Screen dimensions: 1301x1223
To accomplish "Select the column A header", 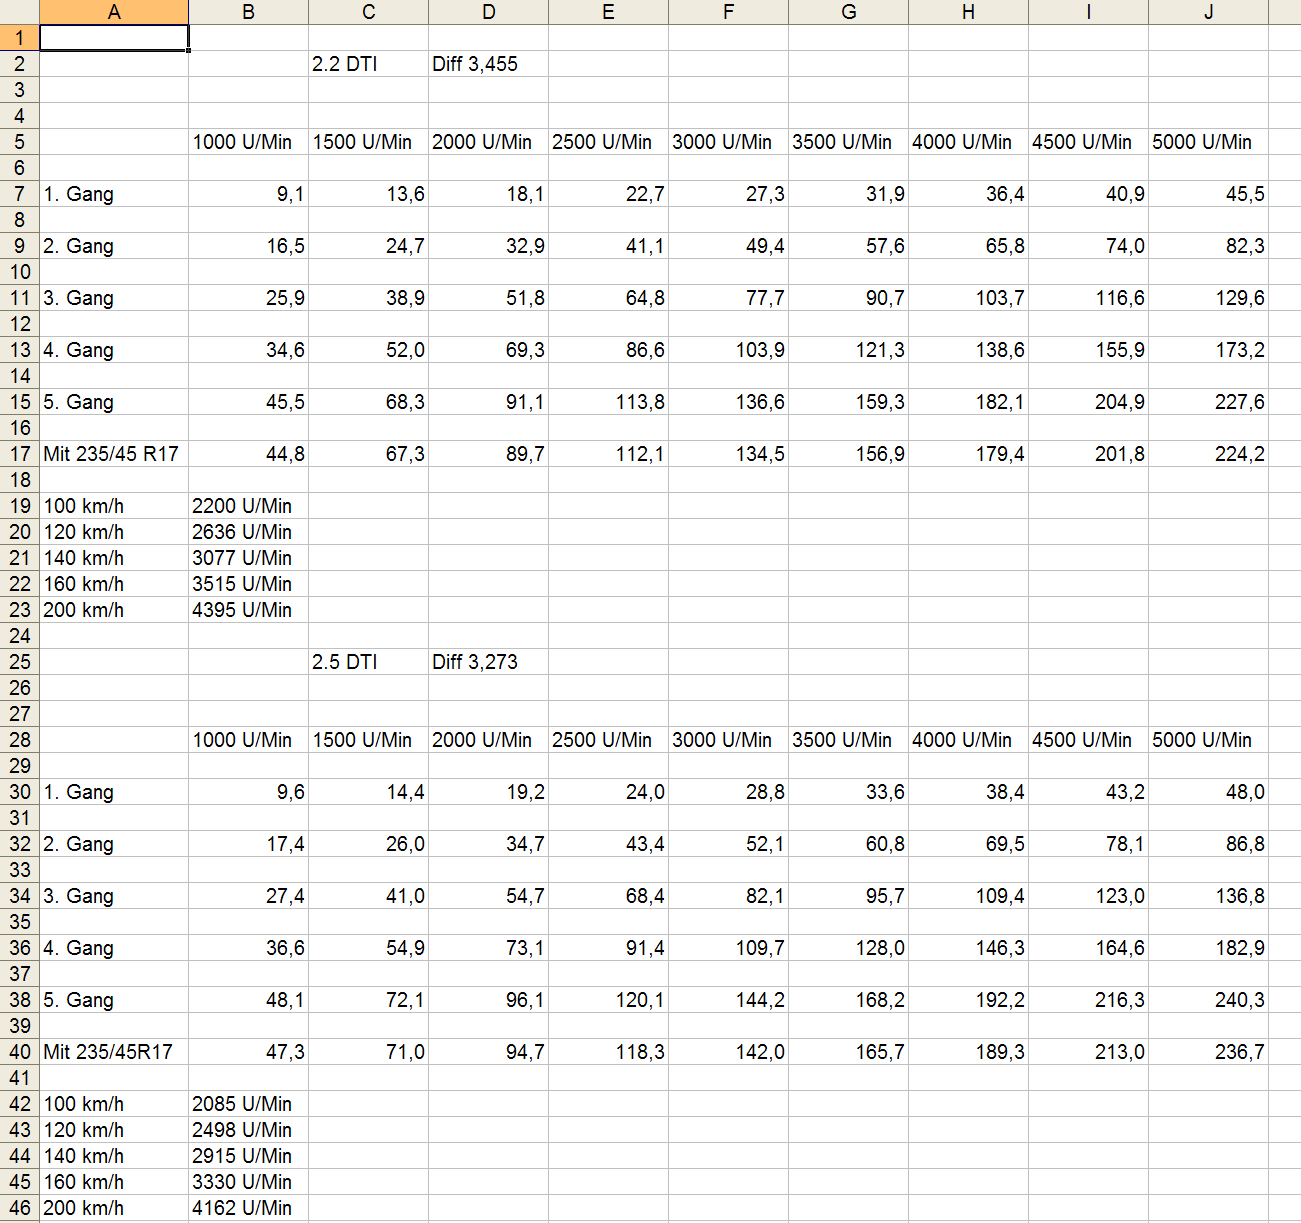I will 114,12.
